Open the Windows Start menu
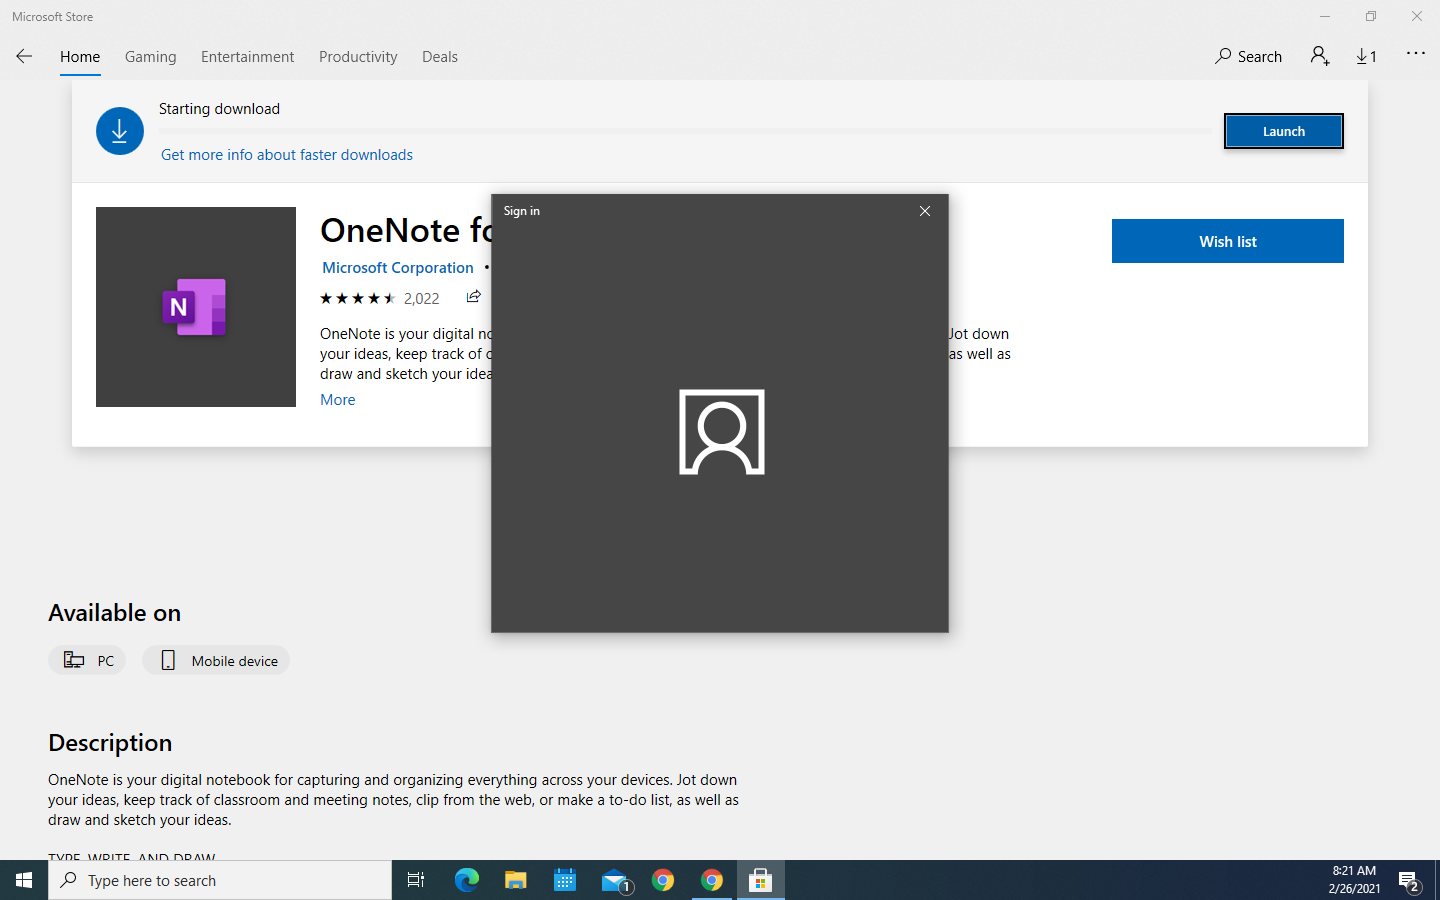 pos(24,880)
